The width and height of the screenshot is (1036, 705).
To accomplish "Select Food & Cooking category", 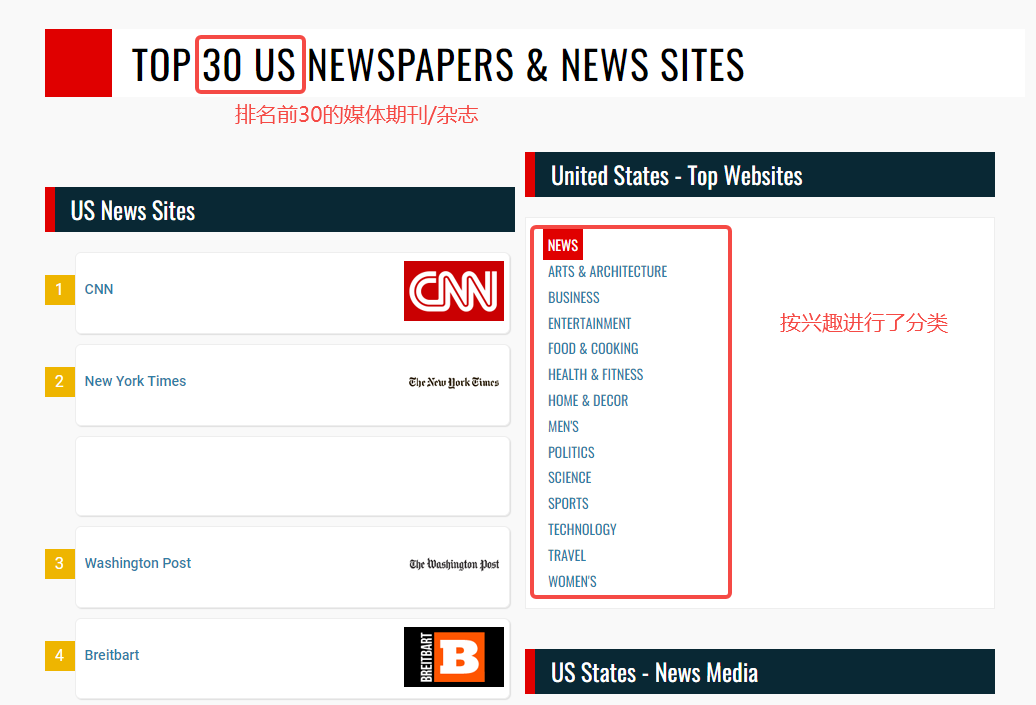I will pyautogui.click(x=593, y=349).
